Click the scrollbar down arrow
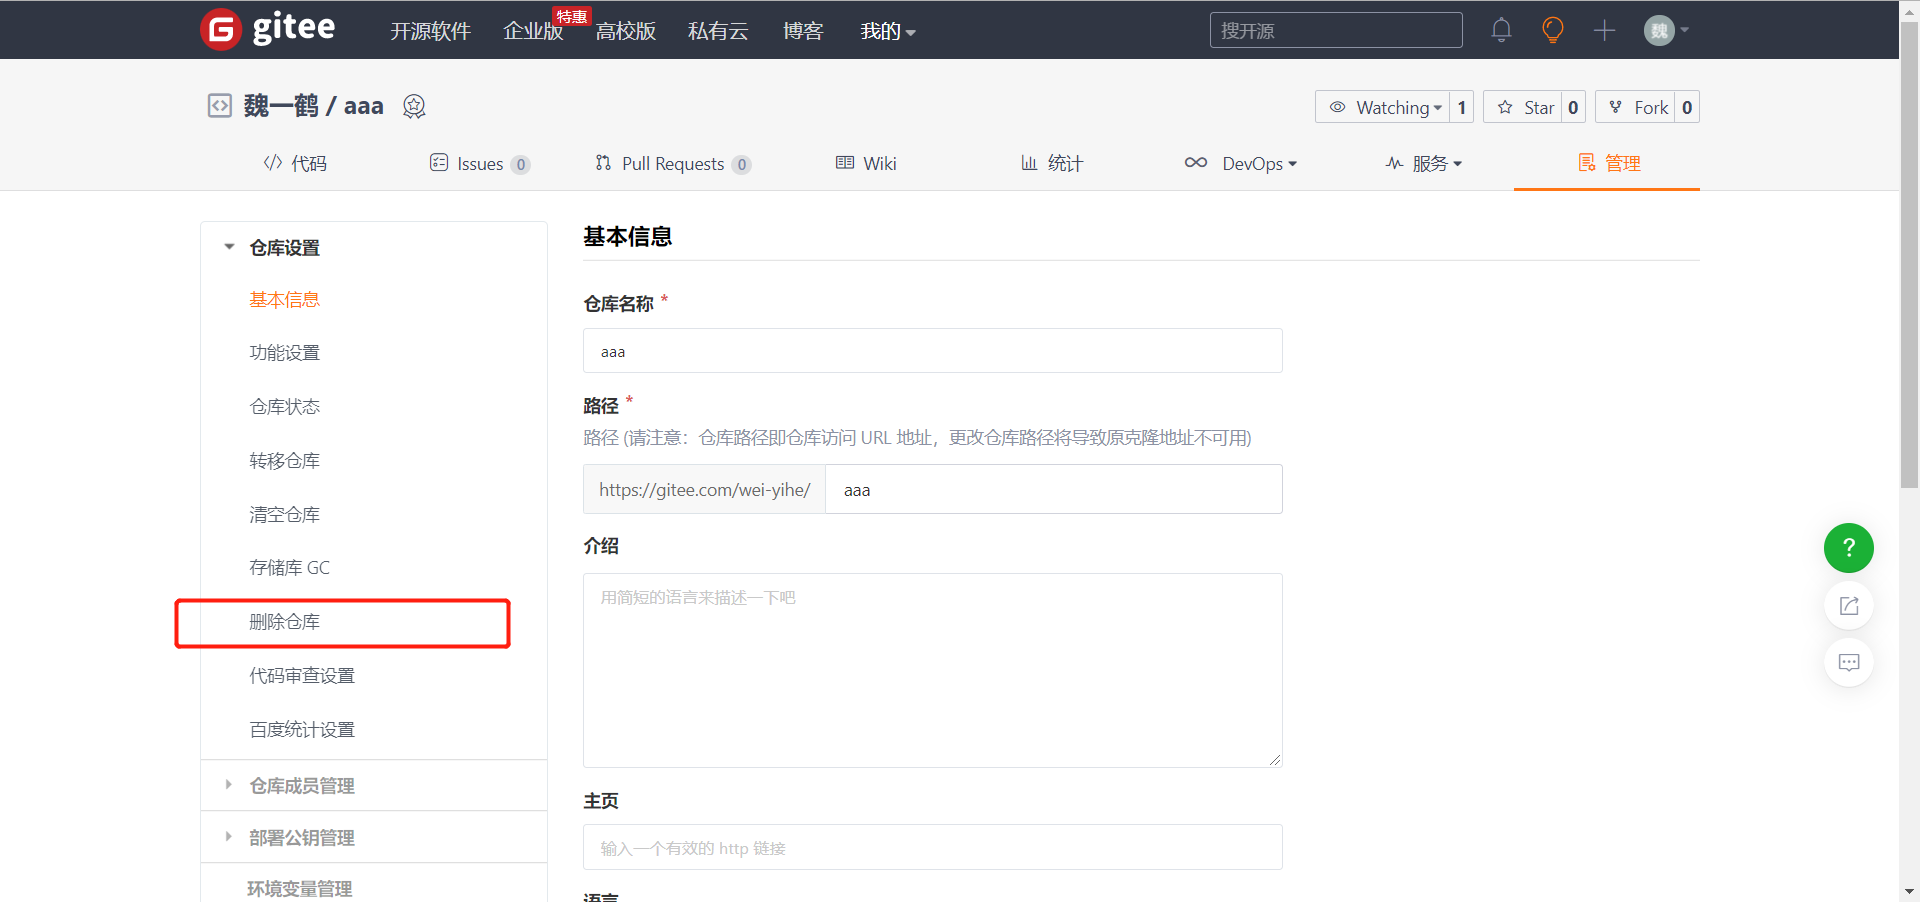 pyautogui.click(x=1909, y=890)
